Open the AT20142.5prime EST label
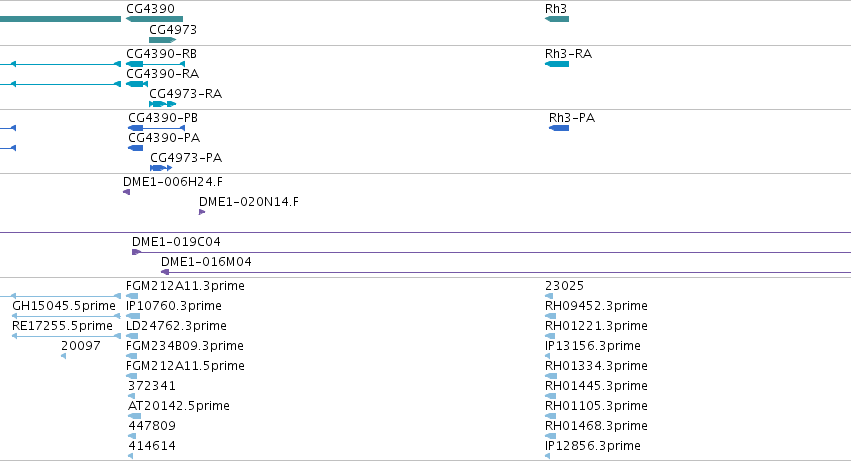Screen dimensions: 851x461 [x=179, y=406]
